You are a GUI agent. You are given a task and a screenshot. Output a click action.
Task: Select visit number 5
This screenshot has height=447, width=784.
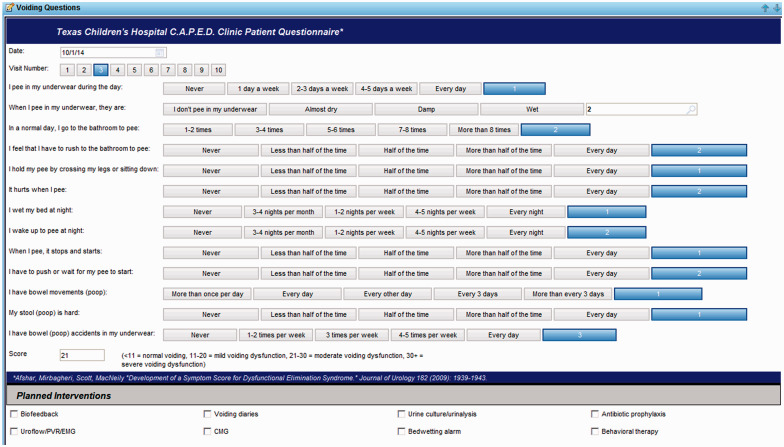tap(134, 70)
